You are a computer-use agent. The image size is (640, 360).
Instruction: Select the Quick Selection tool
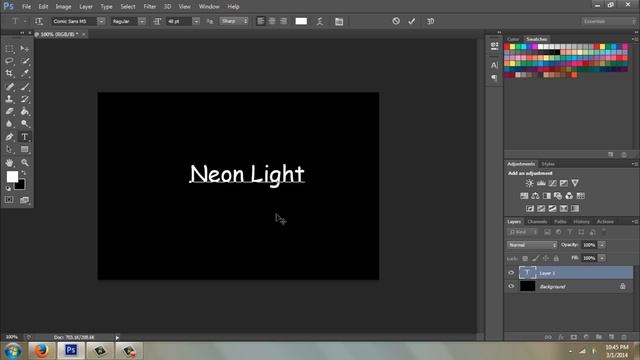click(24, 61)
